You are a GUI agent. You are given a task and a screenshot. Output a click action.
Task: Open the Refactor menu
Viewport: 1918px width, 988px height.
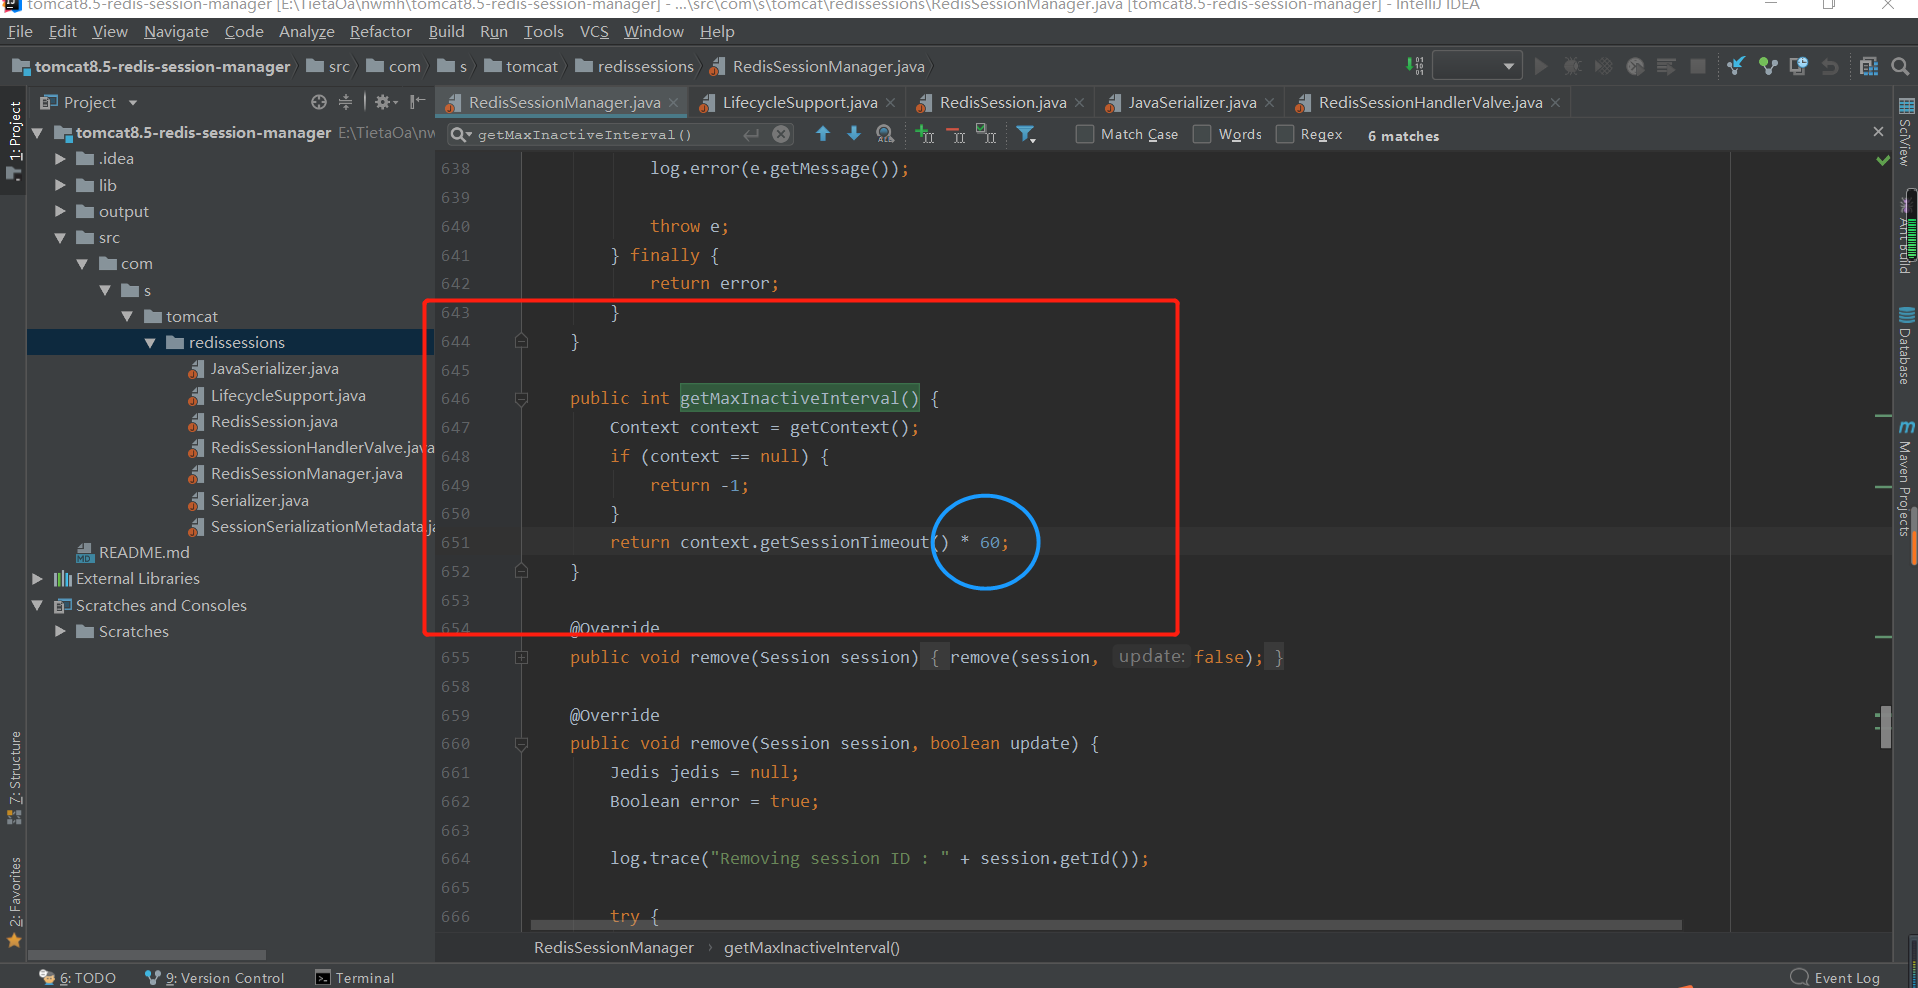[x=380, y=32]
